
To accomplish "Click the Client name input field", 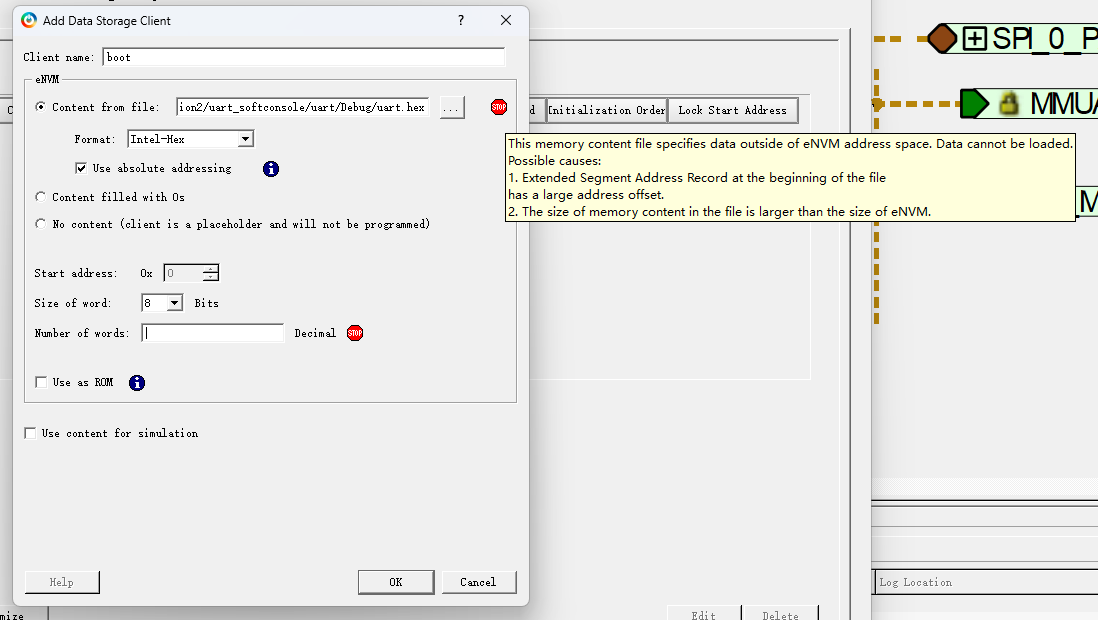I will [303, 57].
